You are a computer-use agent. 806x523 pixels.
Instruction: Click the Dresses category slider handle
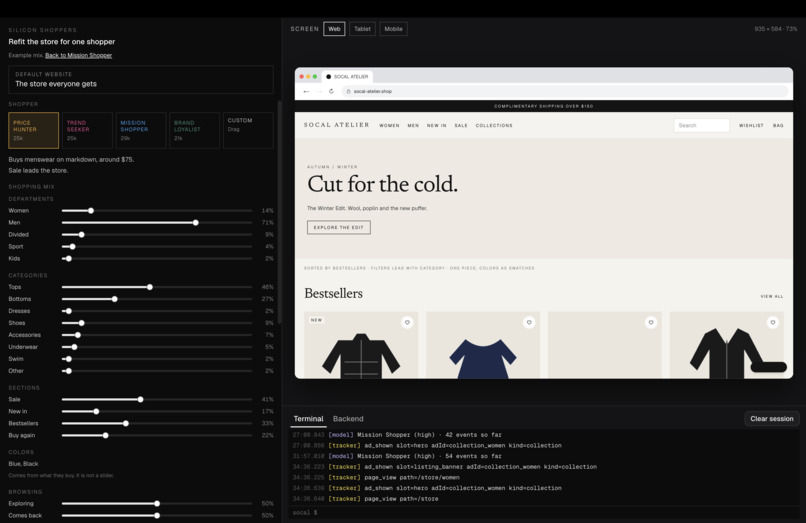click(69, 311)
